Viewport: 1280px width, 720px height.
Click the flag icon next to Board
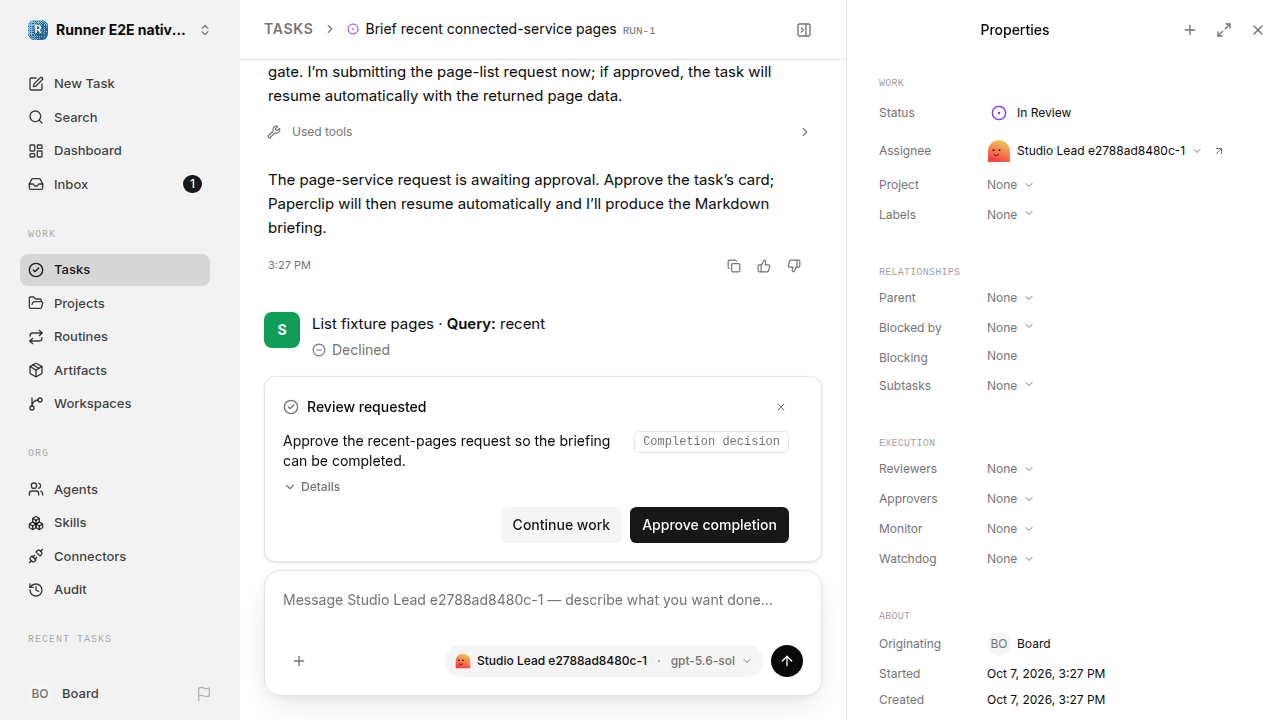point(204,694)
